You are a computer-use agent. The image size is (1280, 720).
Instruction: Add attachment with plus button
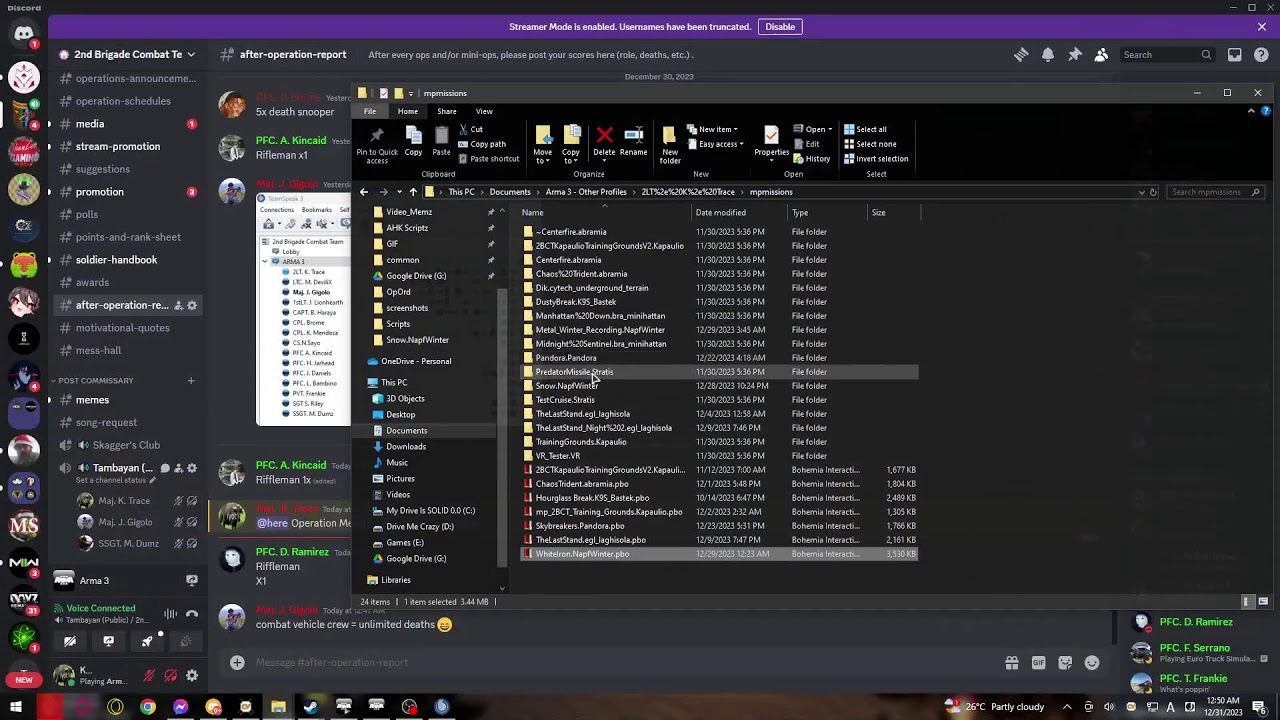click(237, 662)
